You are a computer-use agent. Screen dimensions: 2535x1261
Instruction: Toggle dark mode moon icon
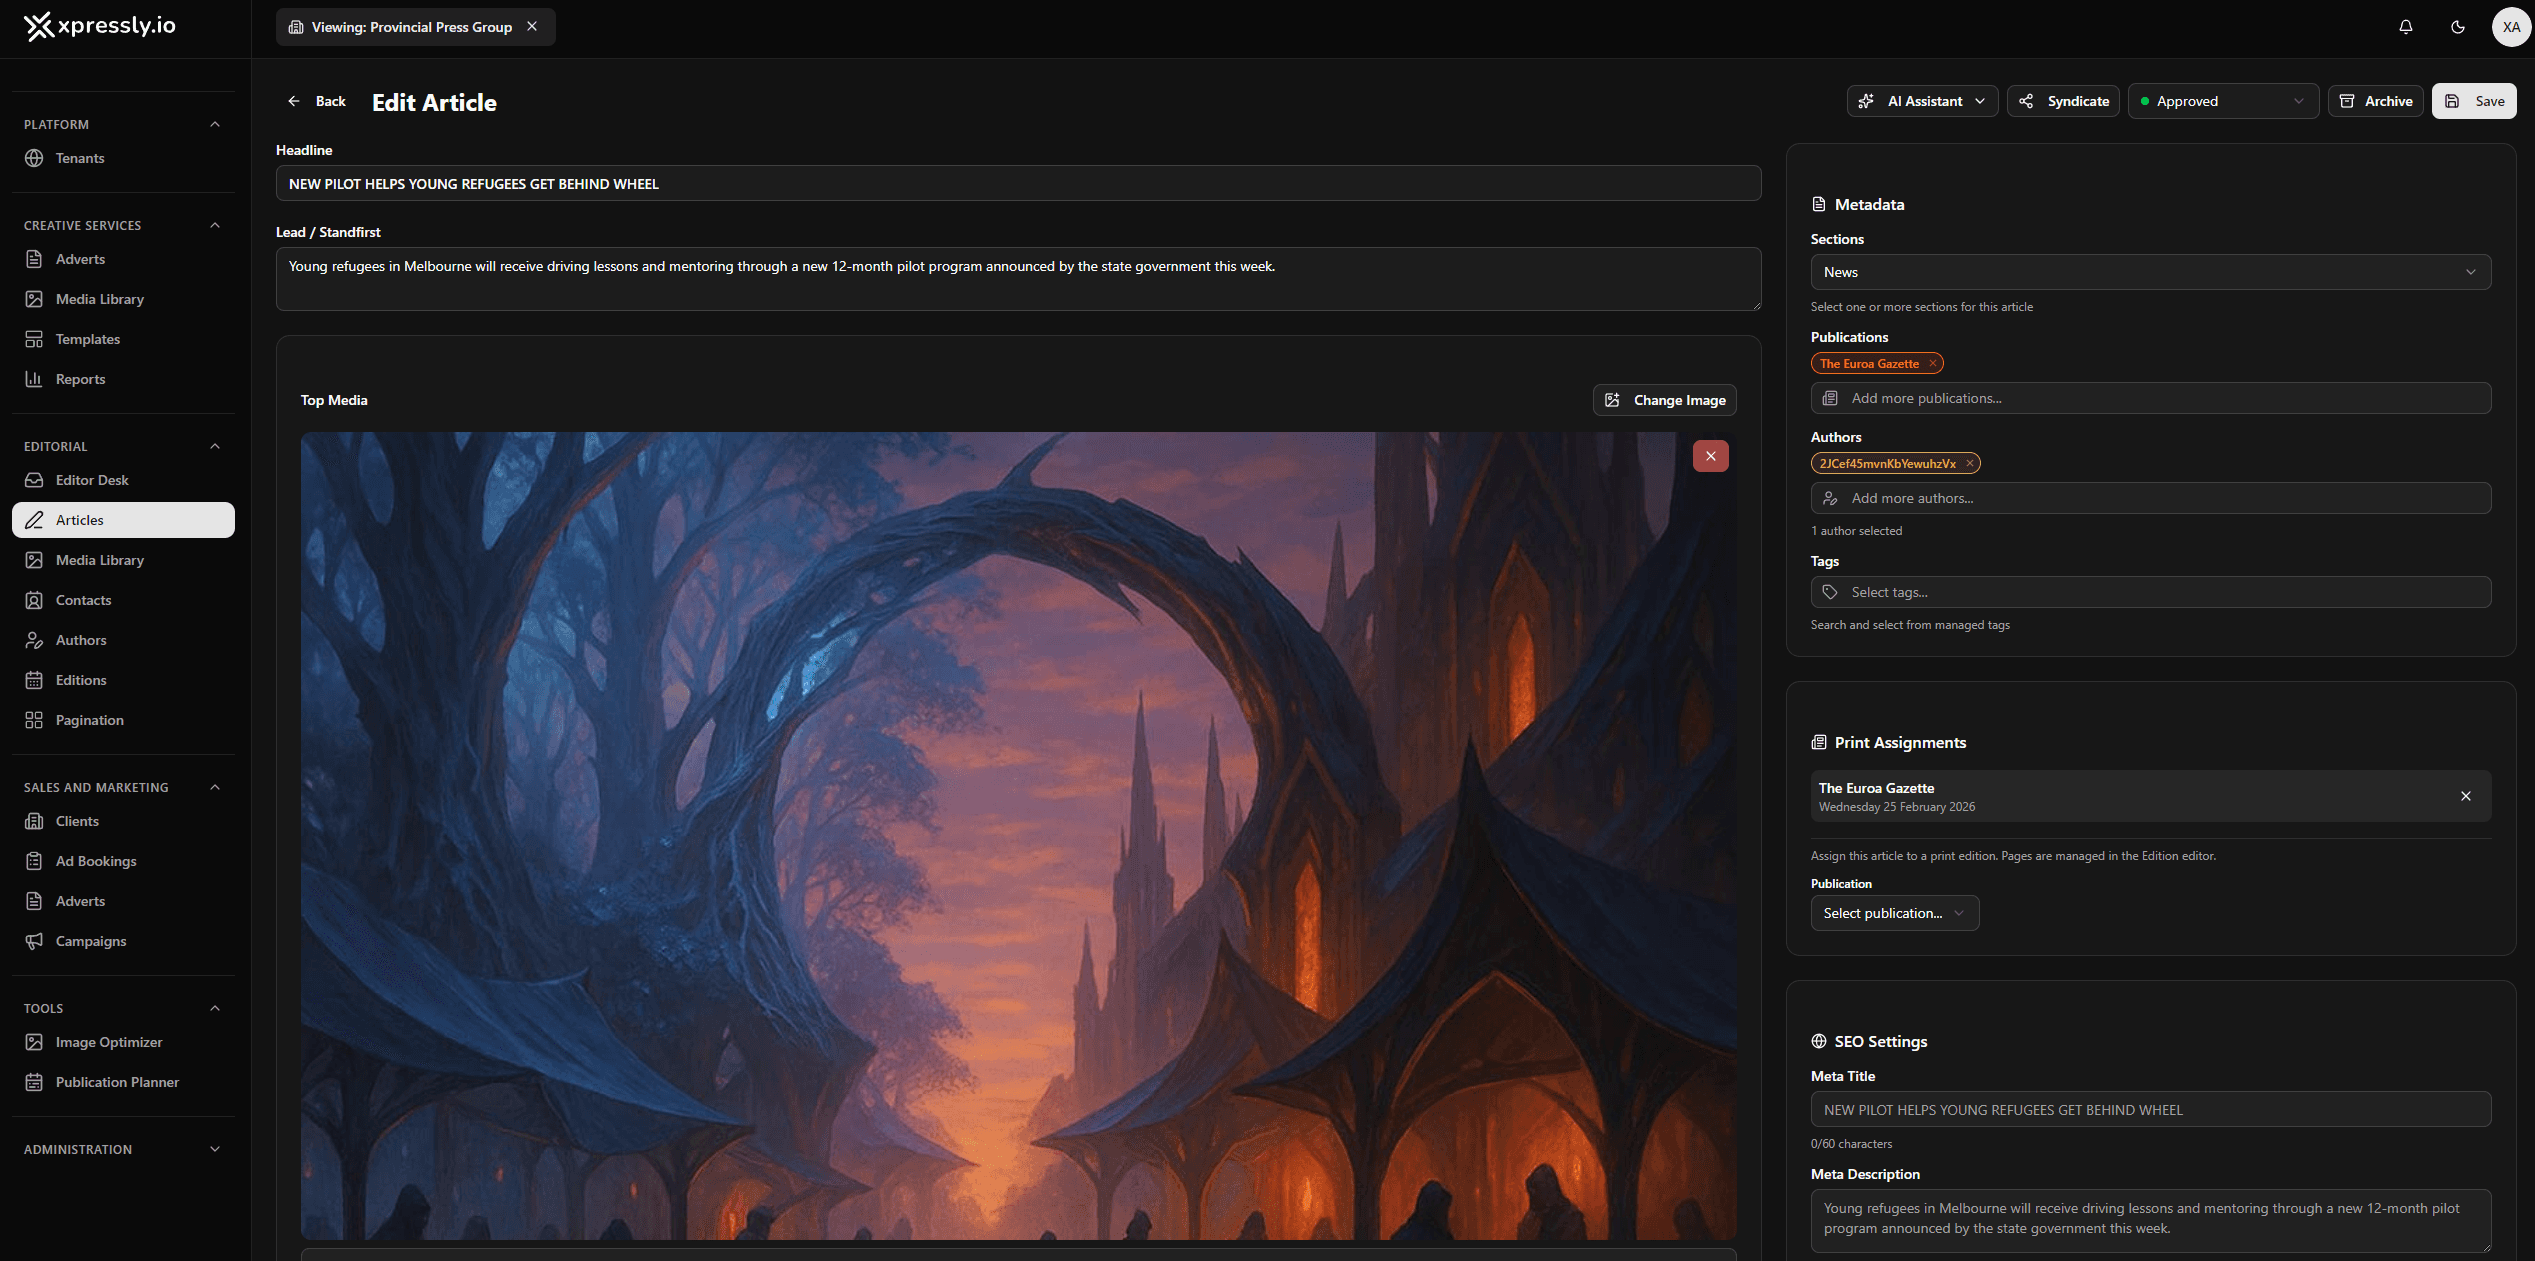point(2457,27)
